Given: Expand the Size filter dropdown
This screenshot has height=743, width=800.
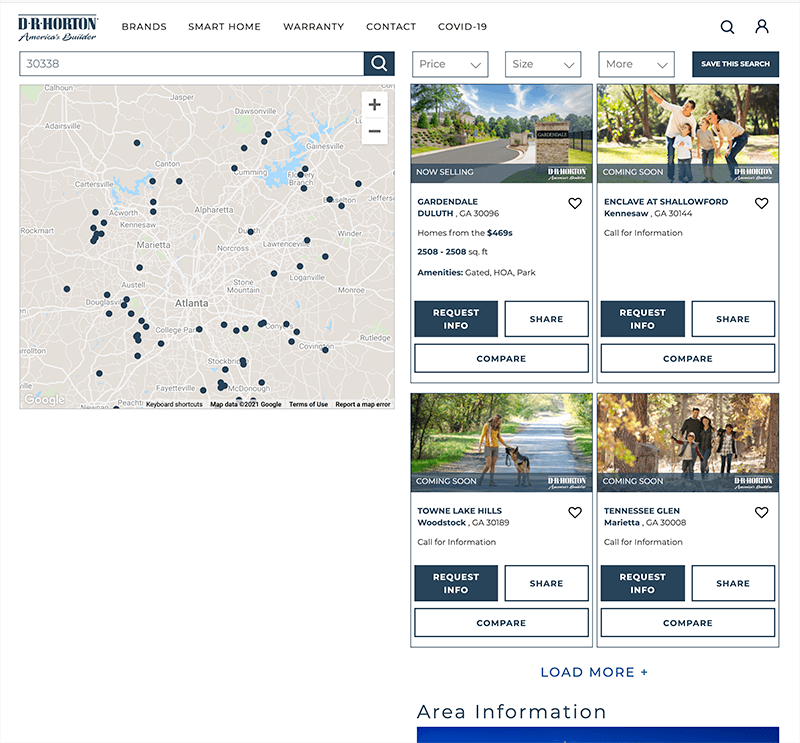Looking at the screenshot, I should [x=543, y=64].
